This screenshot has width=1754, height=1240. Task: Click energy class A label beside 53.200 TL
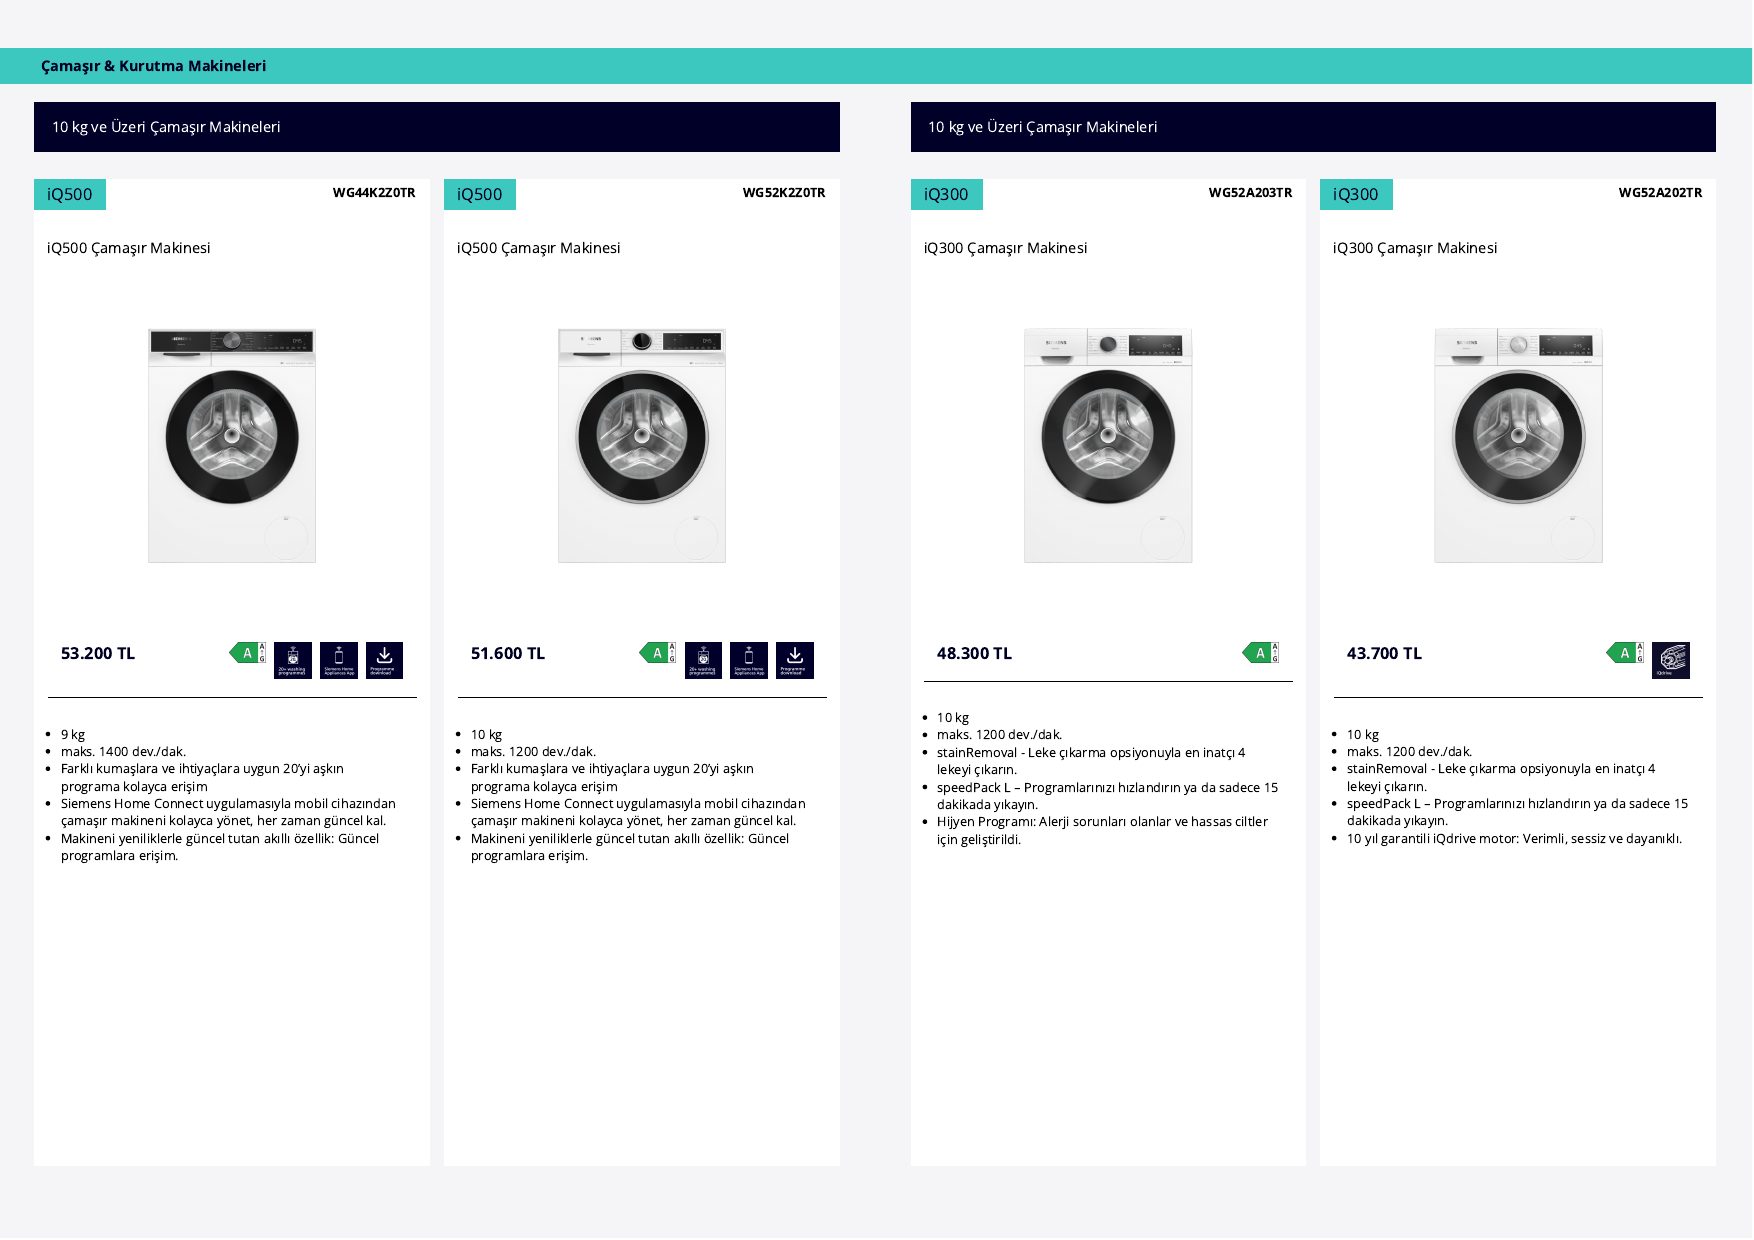tap(248, 653)
